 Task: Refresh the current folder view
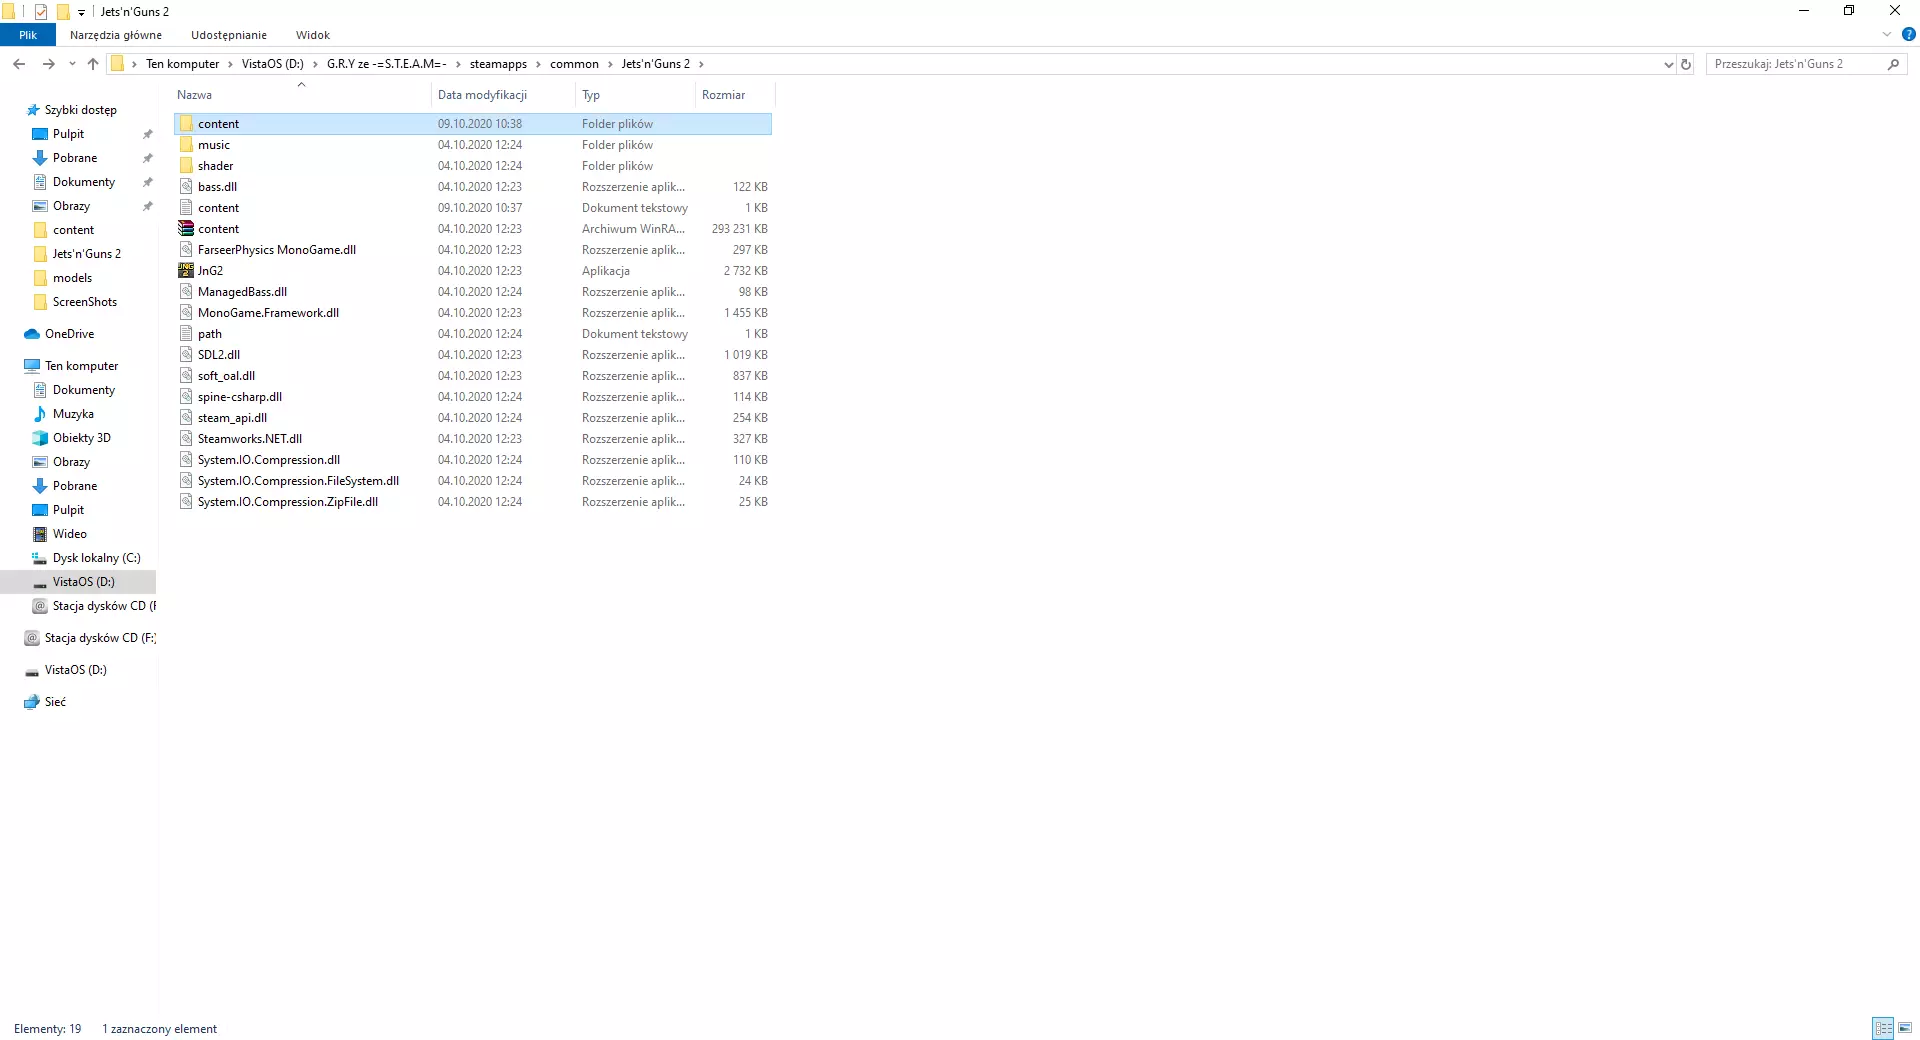click(1686, 64)
